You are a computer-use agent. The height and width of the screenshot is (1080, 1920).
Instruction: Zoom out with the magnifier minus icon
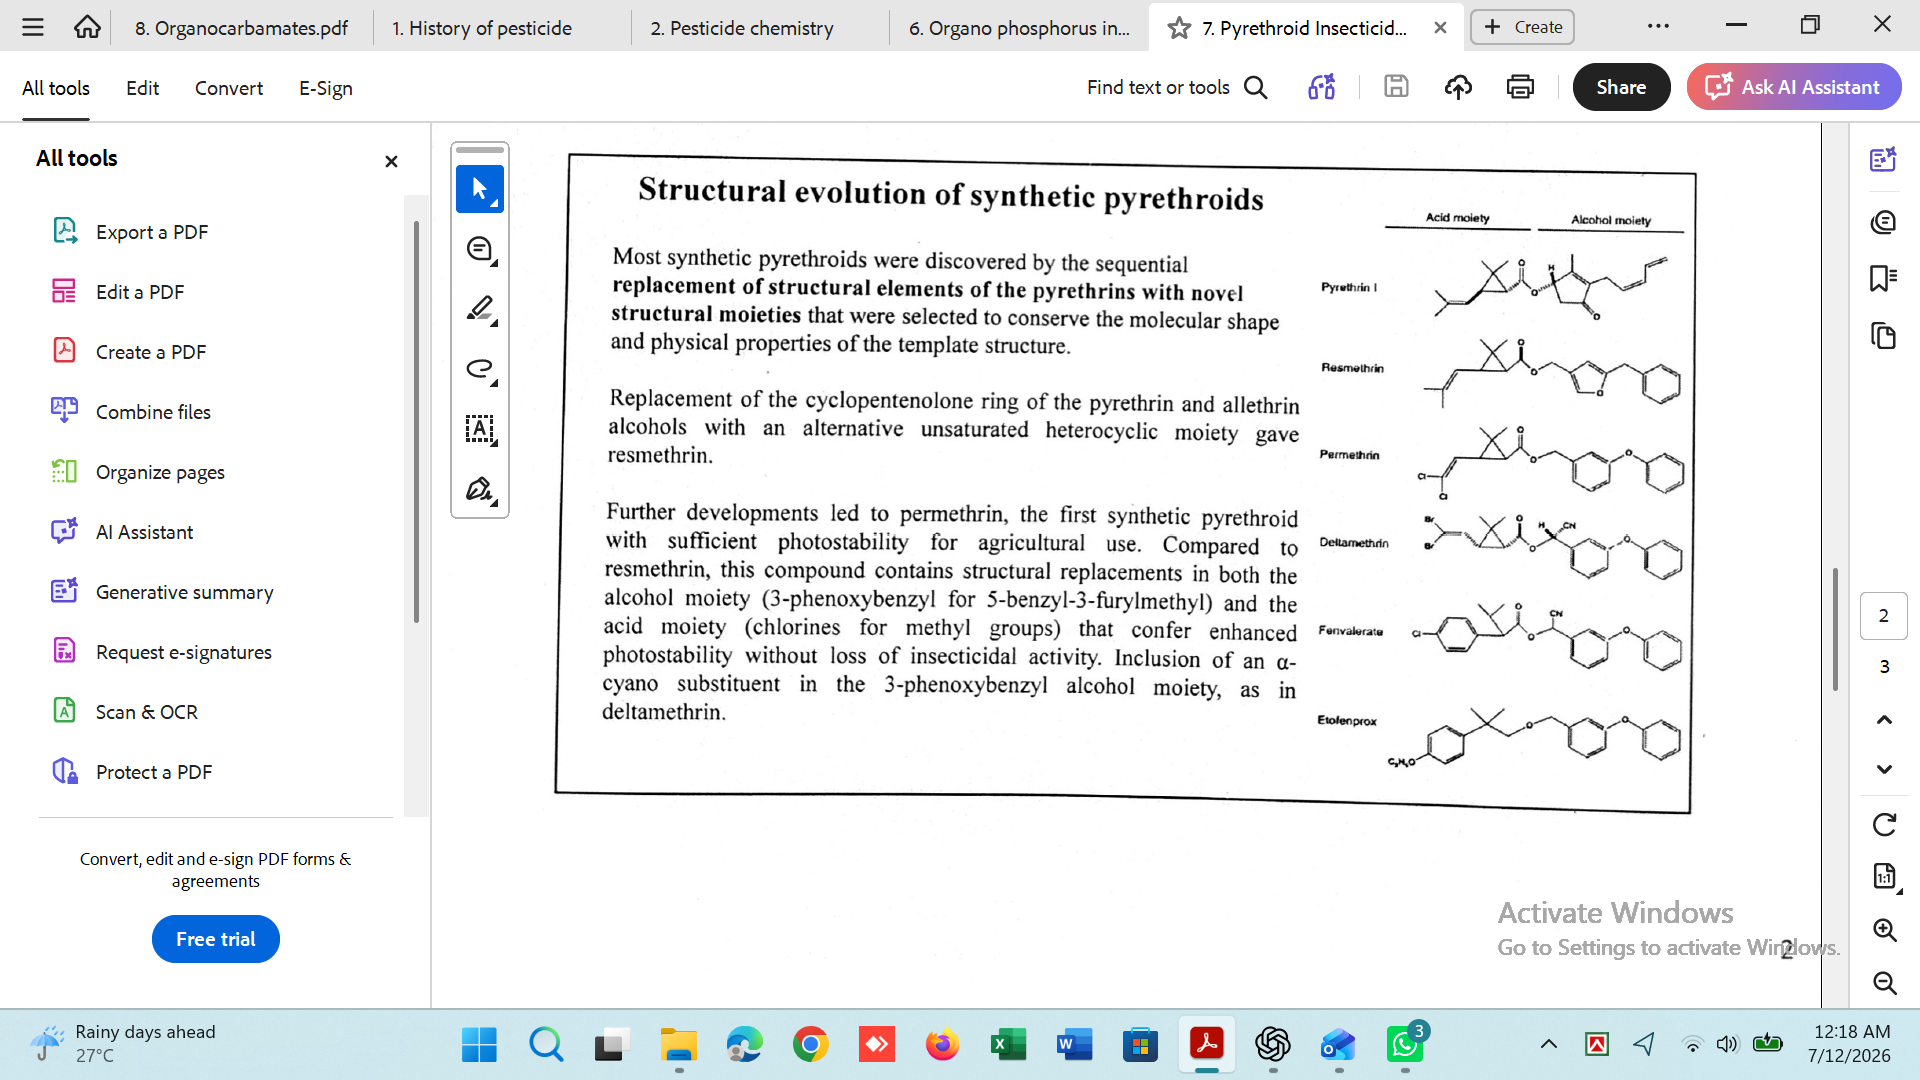pyautogui.click(x=1884, y=983)
